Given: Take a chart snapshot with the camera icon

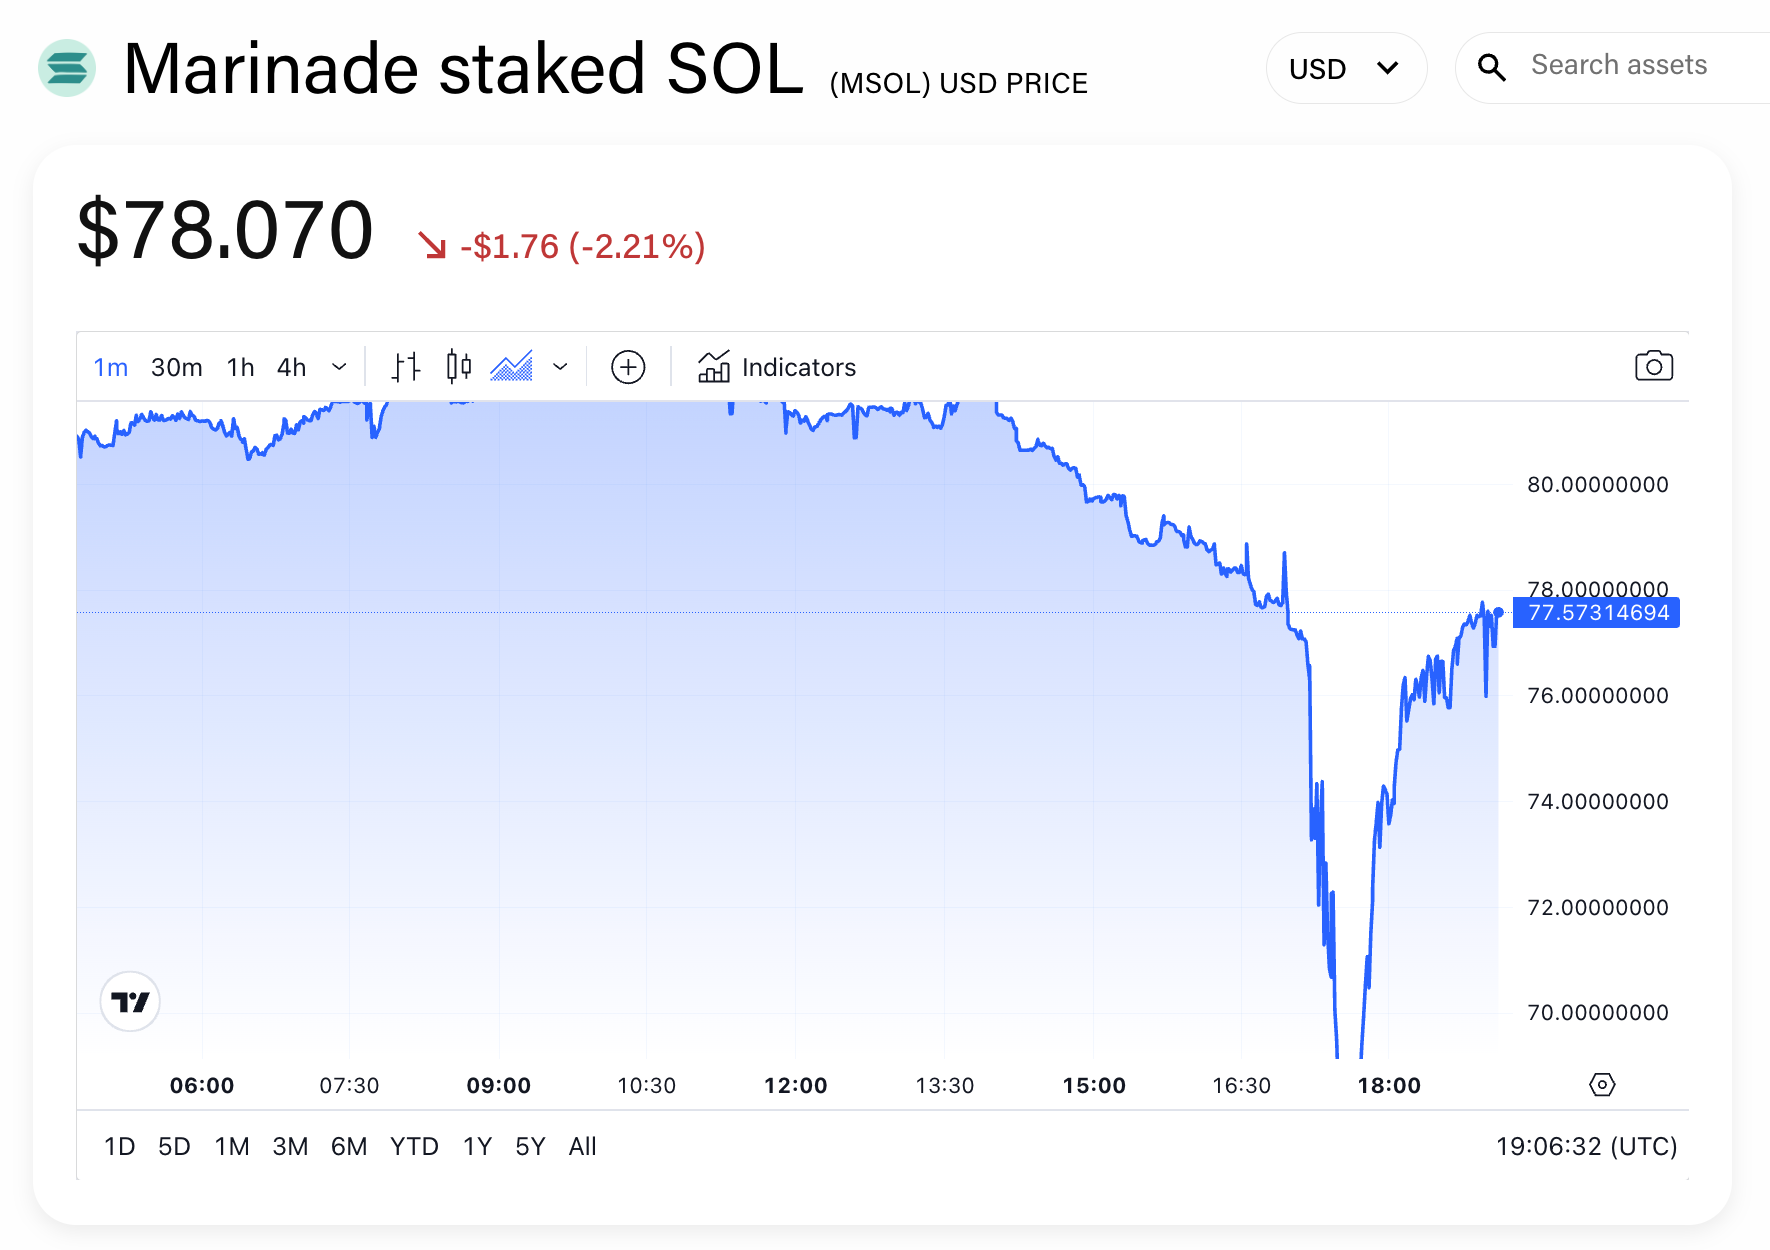Looking at the screenshot, I should (1653, 365).
